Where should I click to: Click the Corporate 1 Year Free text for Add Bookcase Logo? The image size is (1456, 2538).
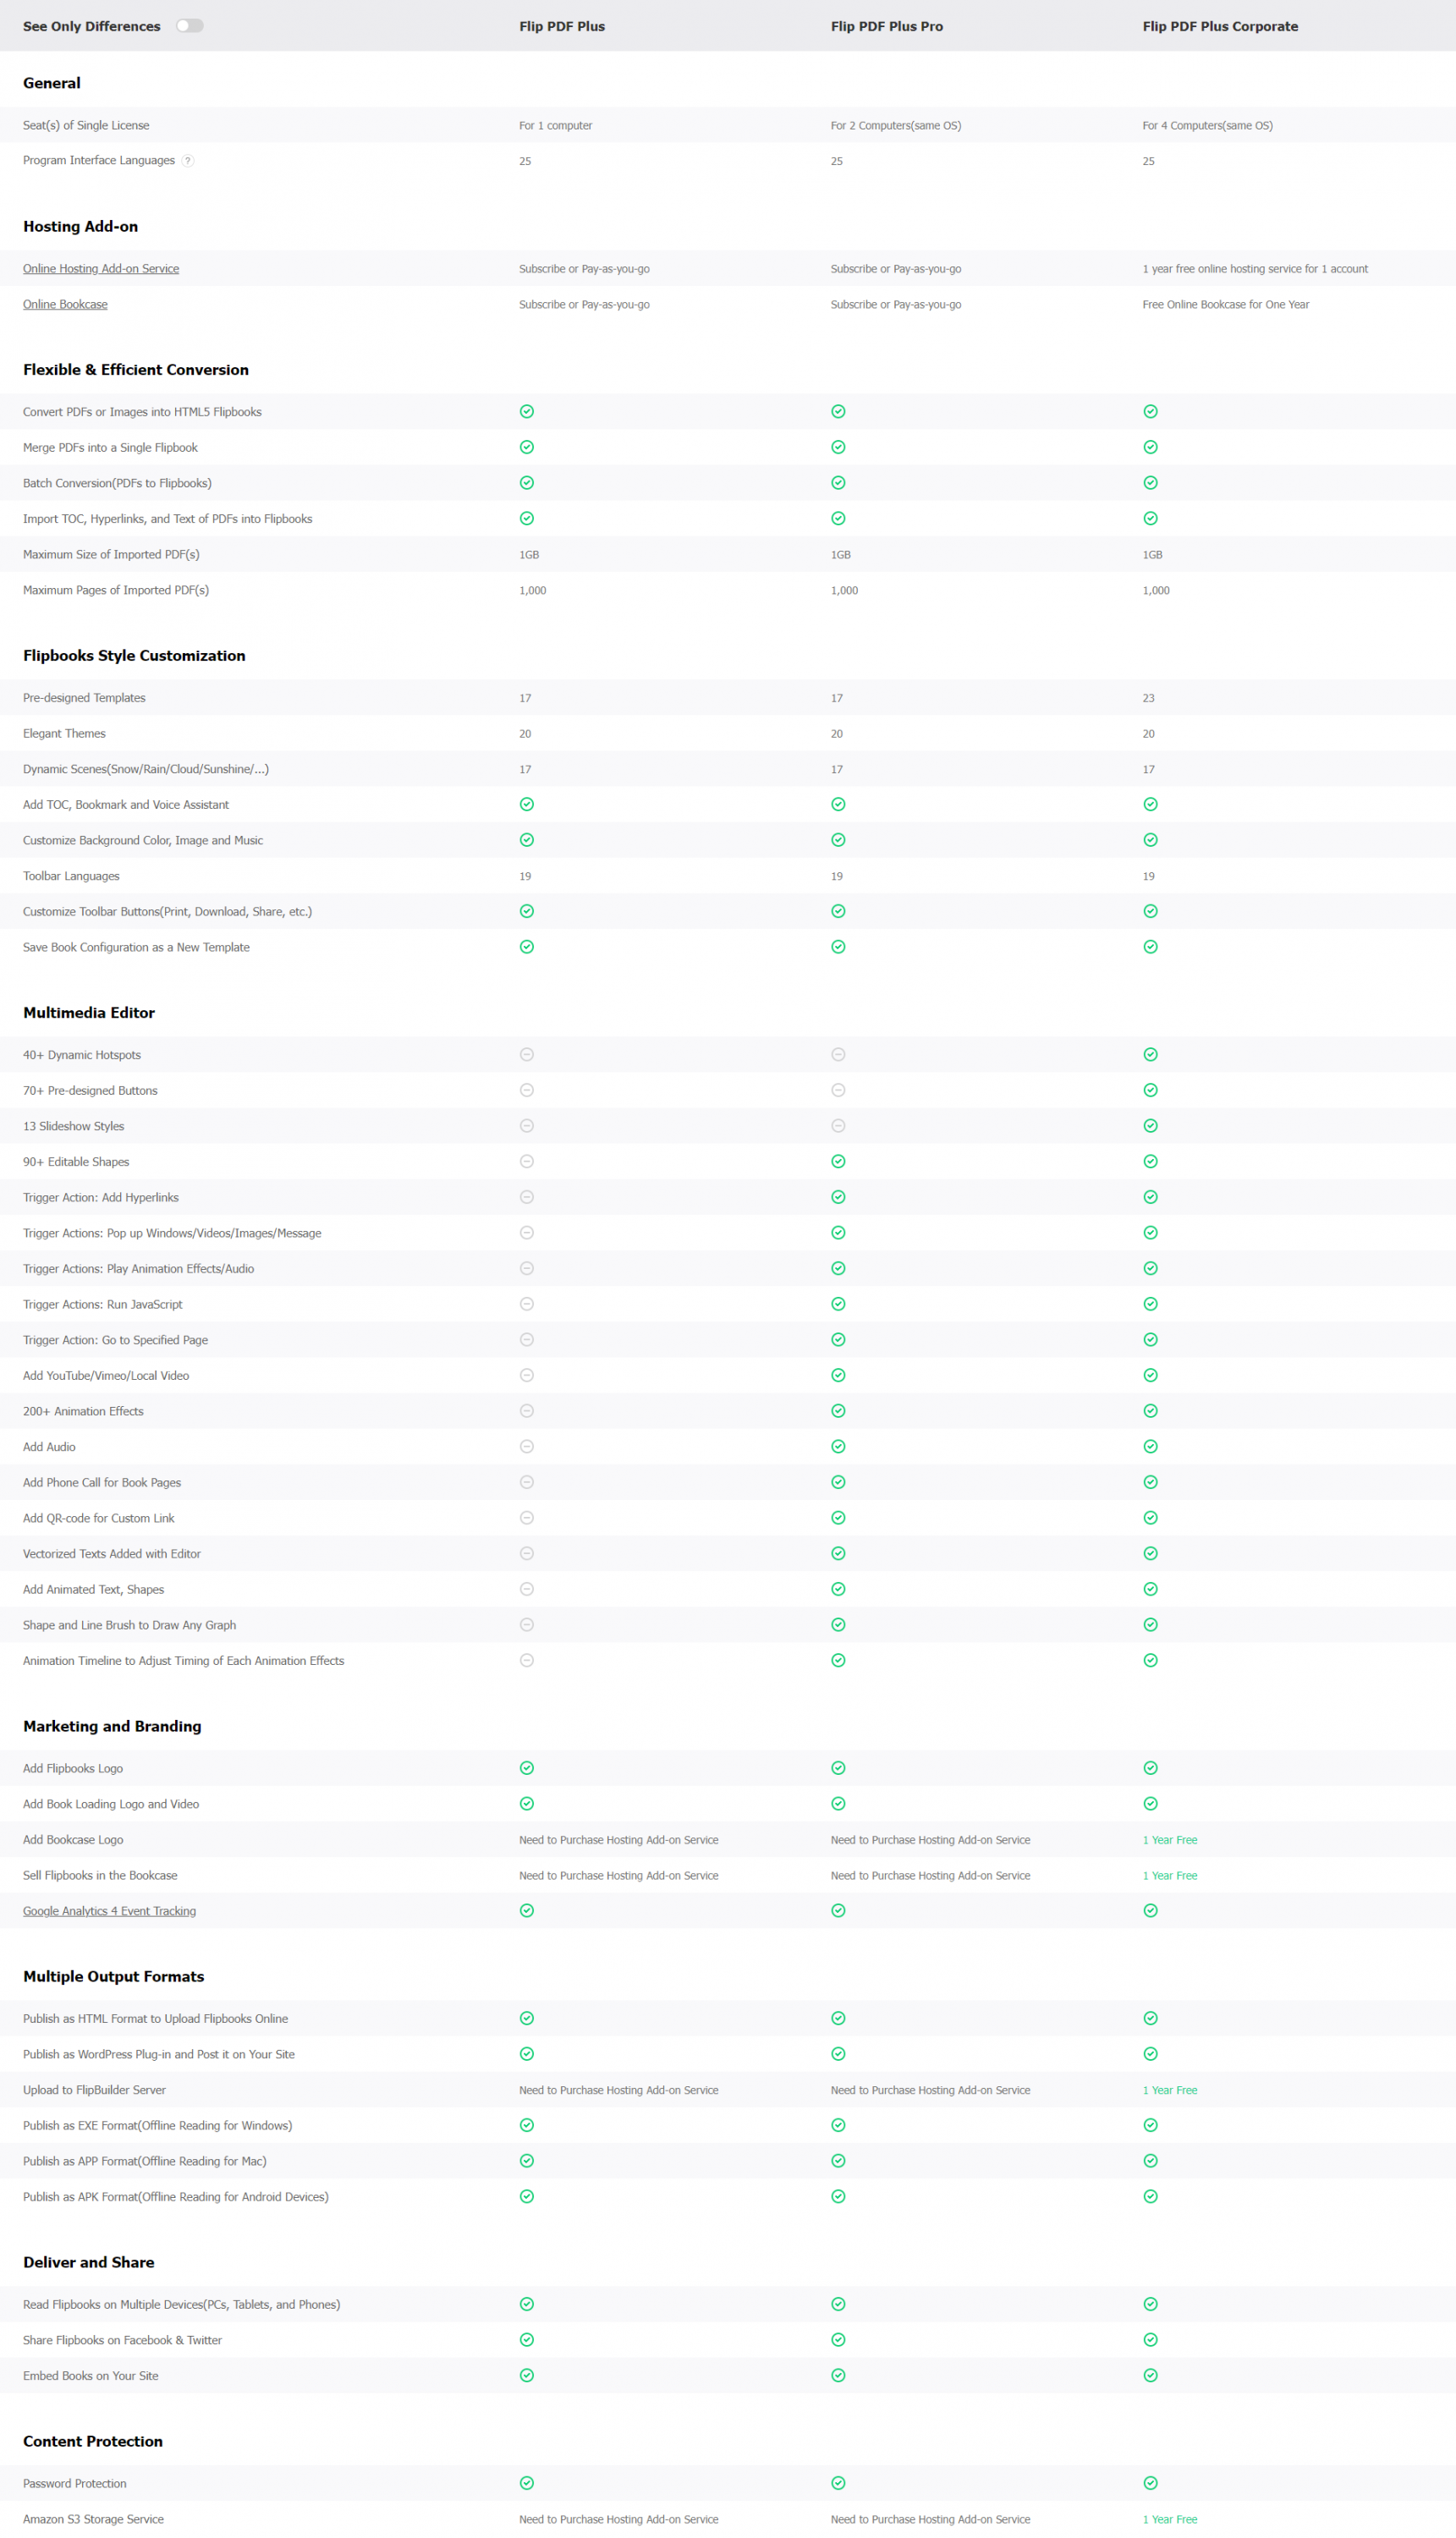coord(1169,1841)
